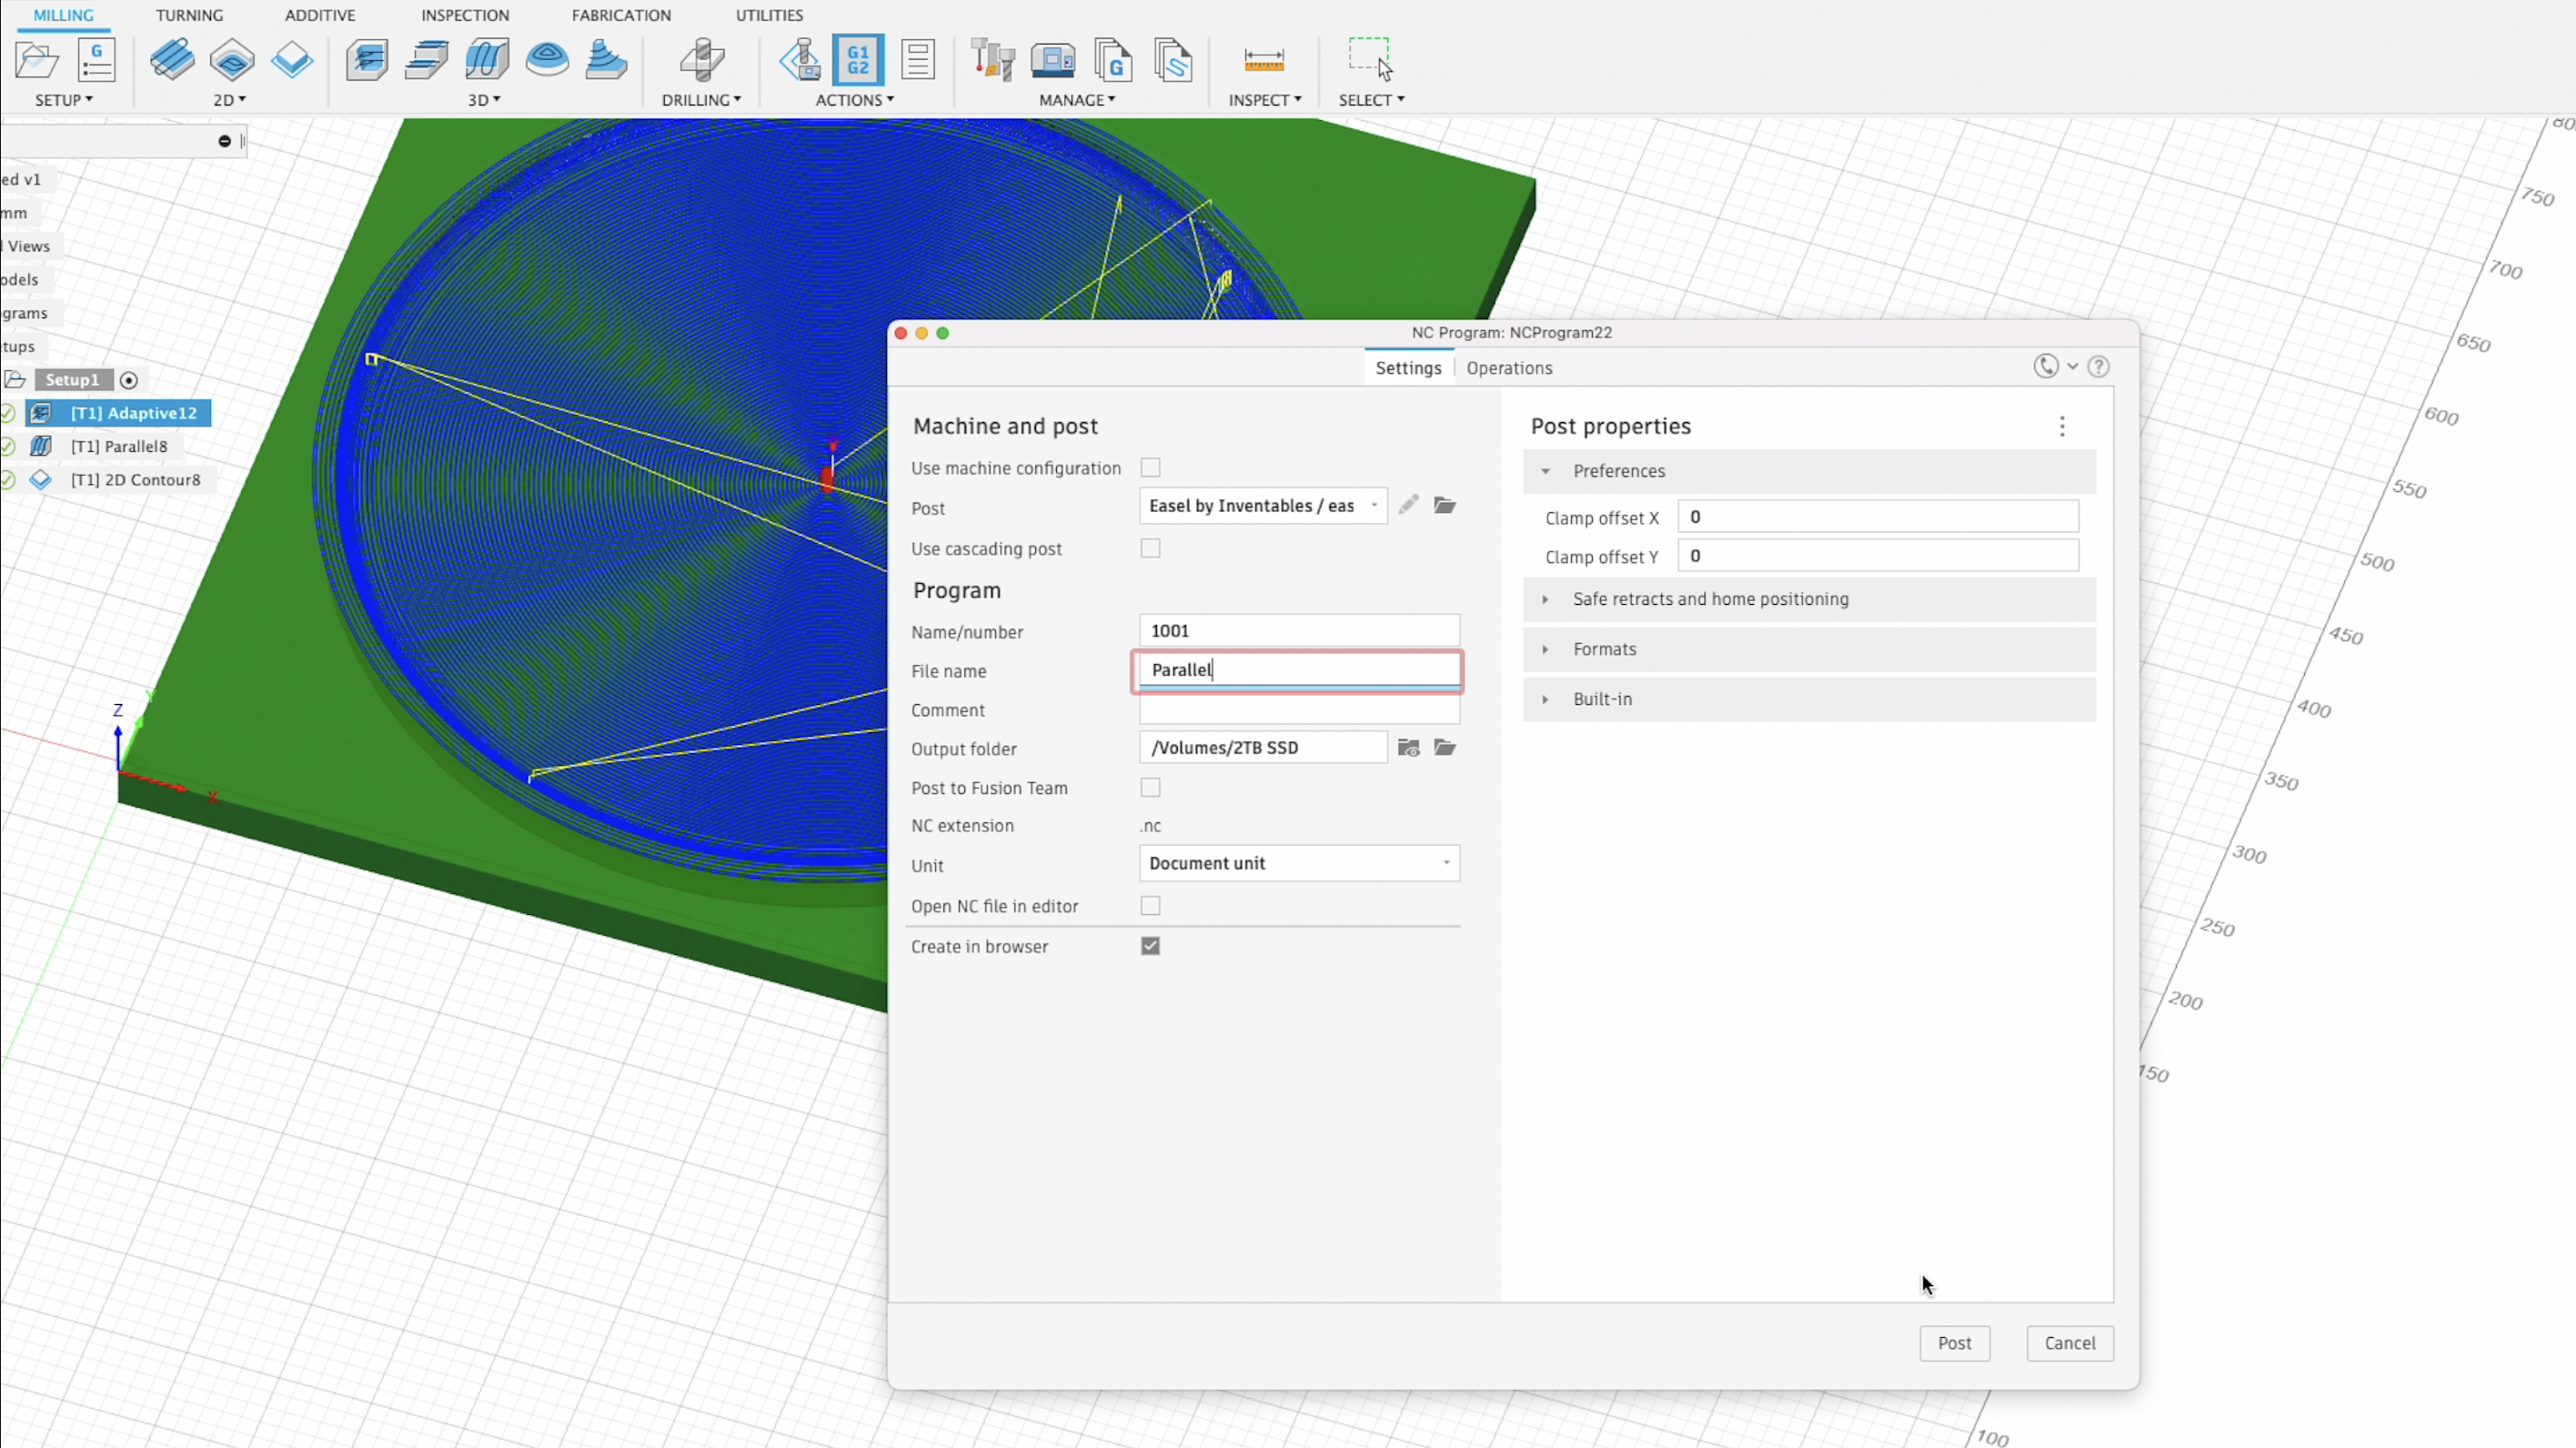Click the NC Program G1 G2 icon
This screenshot has width=2576, height=1448.
(857, 60)
